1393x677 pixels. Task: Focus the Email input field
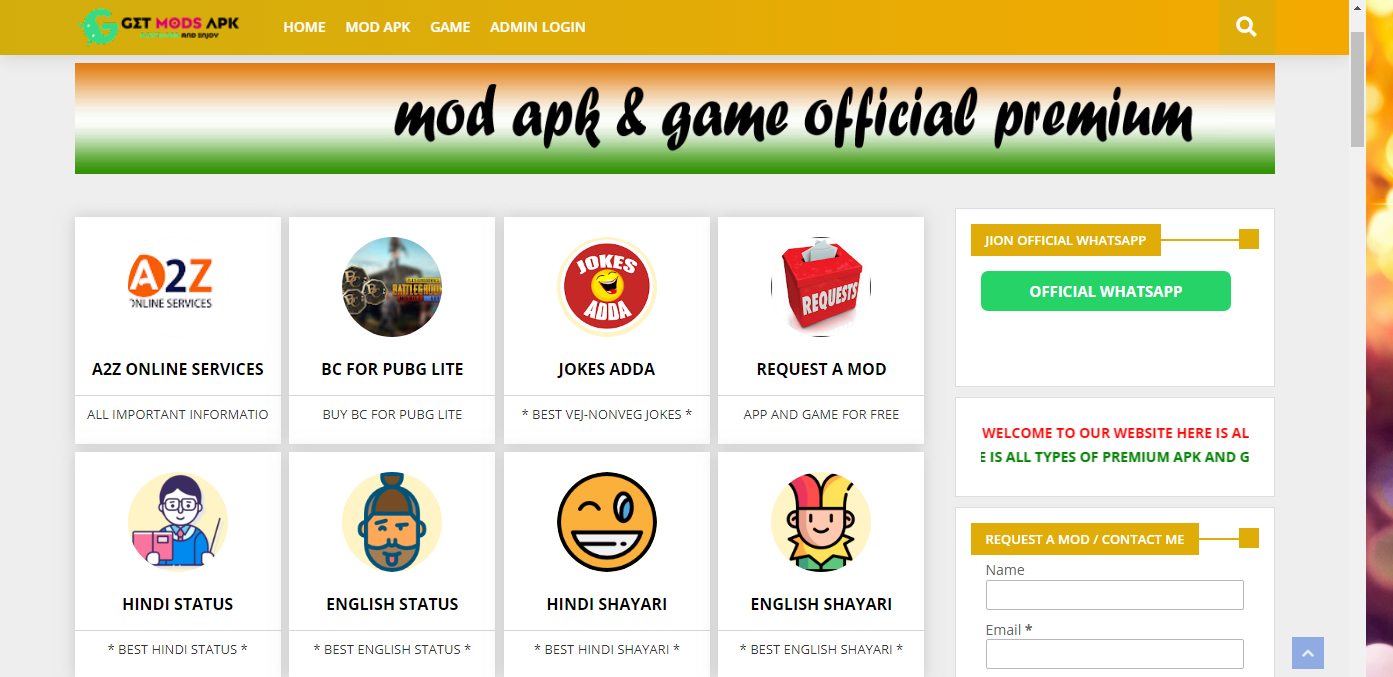pos(1115,654)
